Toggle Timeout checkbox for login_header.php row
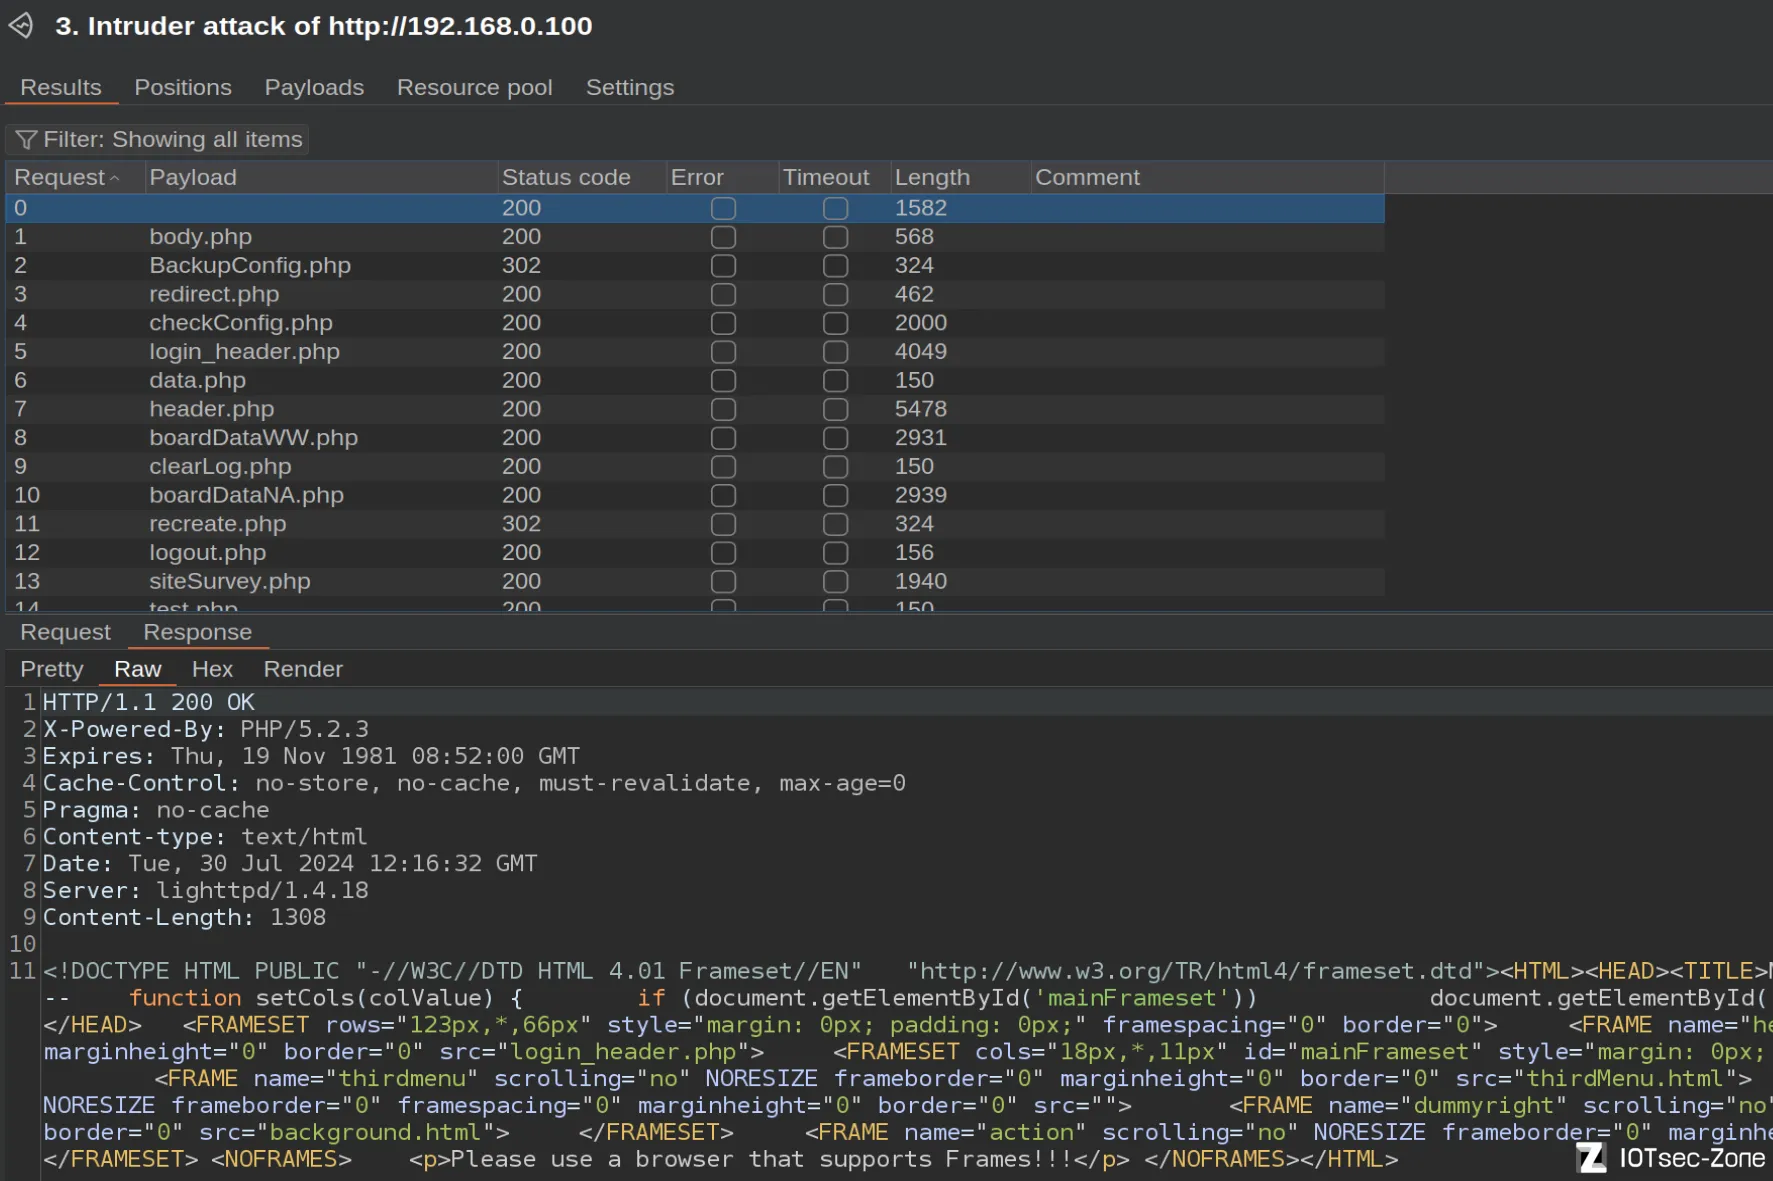The image size is (1773, 1181). click(x=835, y=352)
